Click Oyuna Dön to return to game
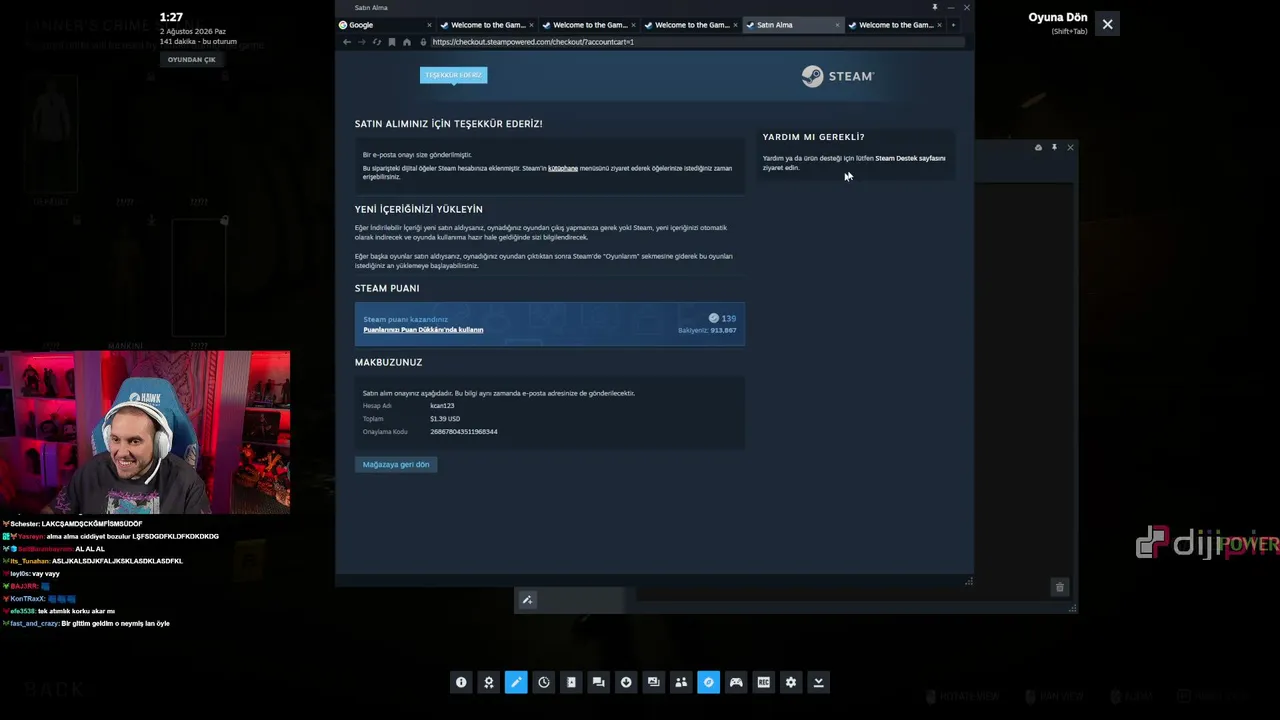The image size is (1280, 720). [1058, 18]
